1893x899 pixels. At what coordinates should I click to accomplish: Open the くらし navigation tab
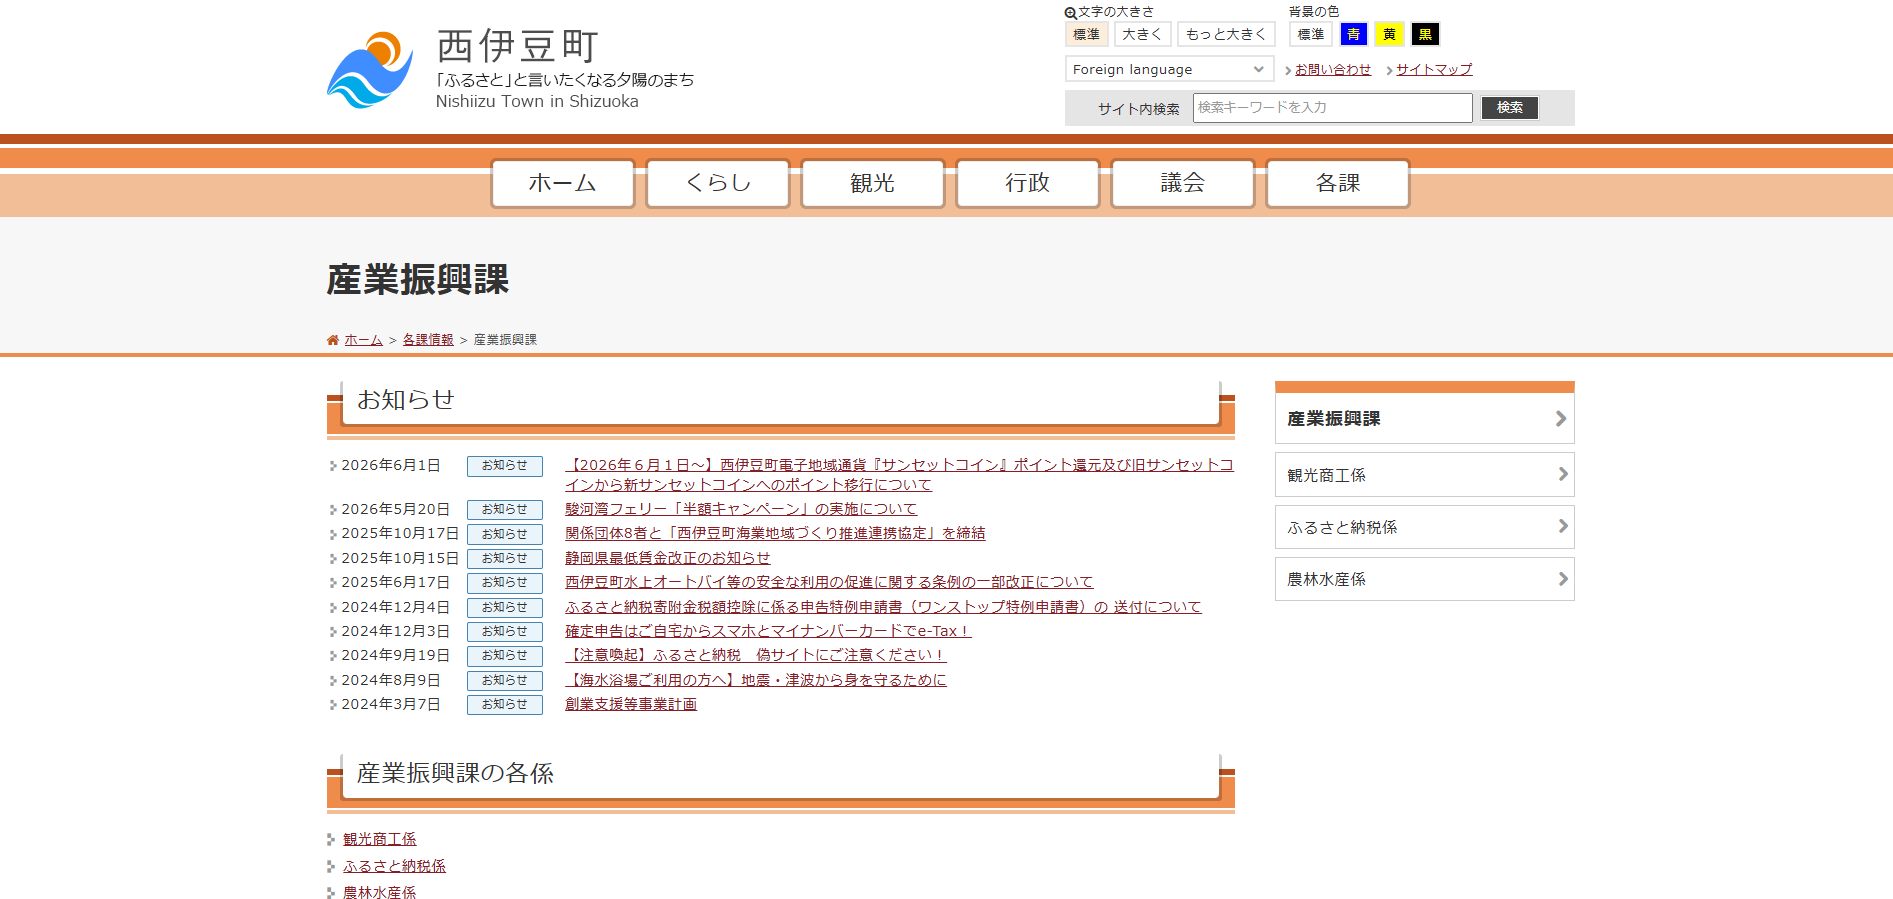coord(718,183)
